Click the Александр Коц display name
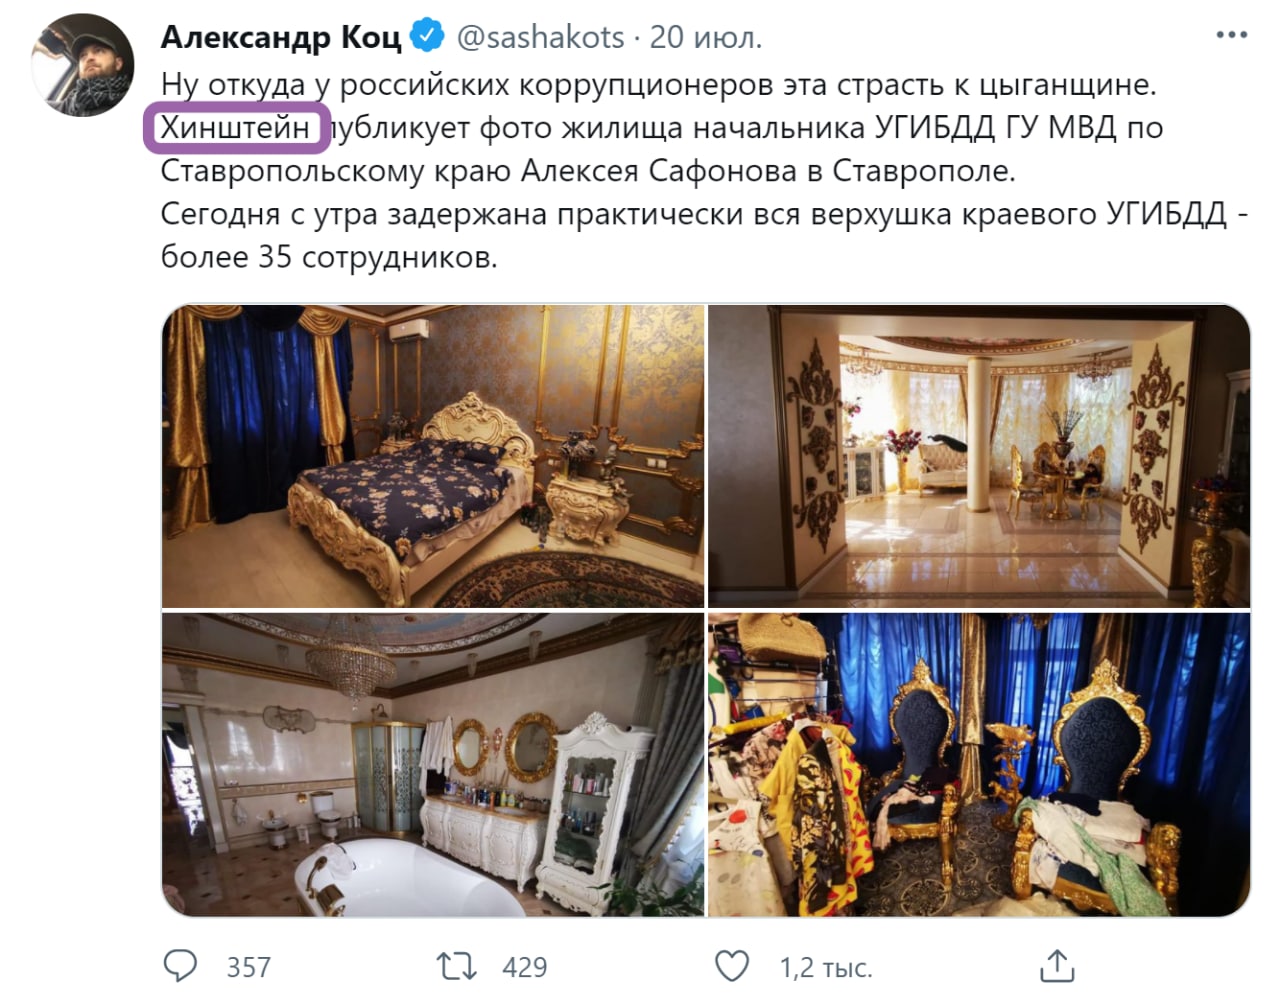Image resolution: width=1280 pixels, height=1003 pixels. pyautogui.click(x=281, y=37)
